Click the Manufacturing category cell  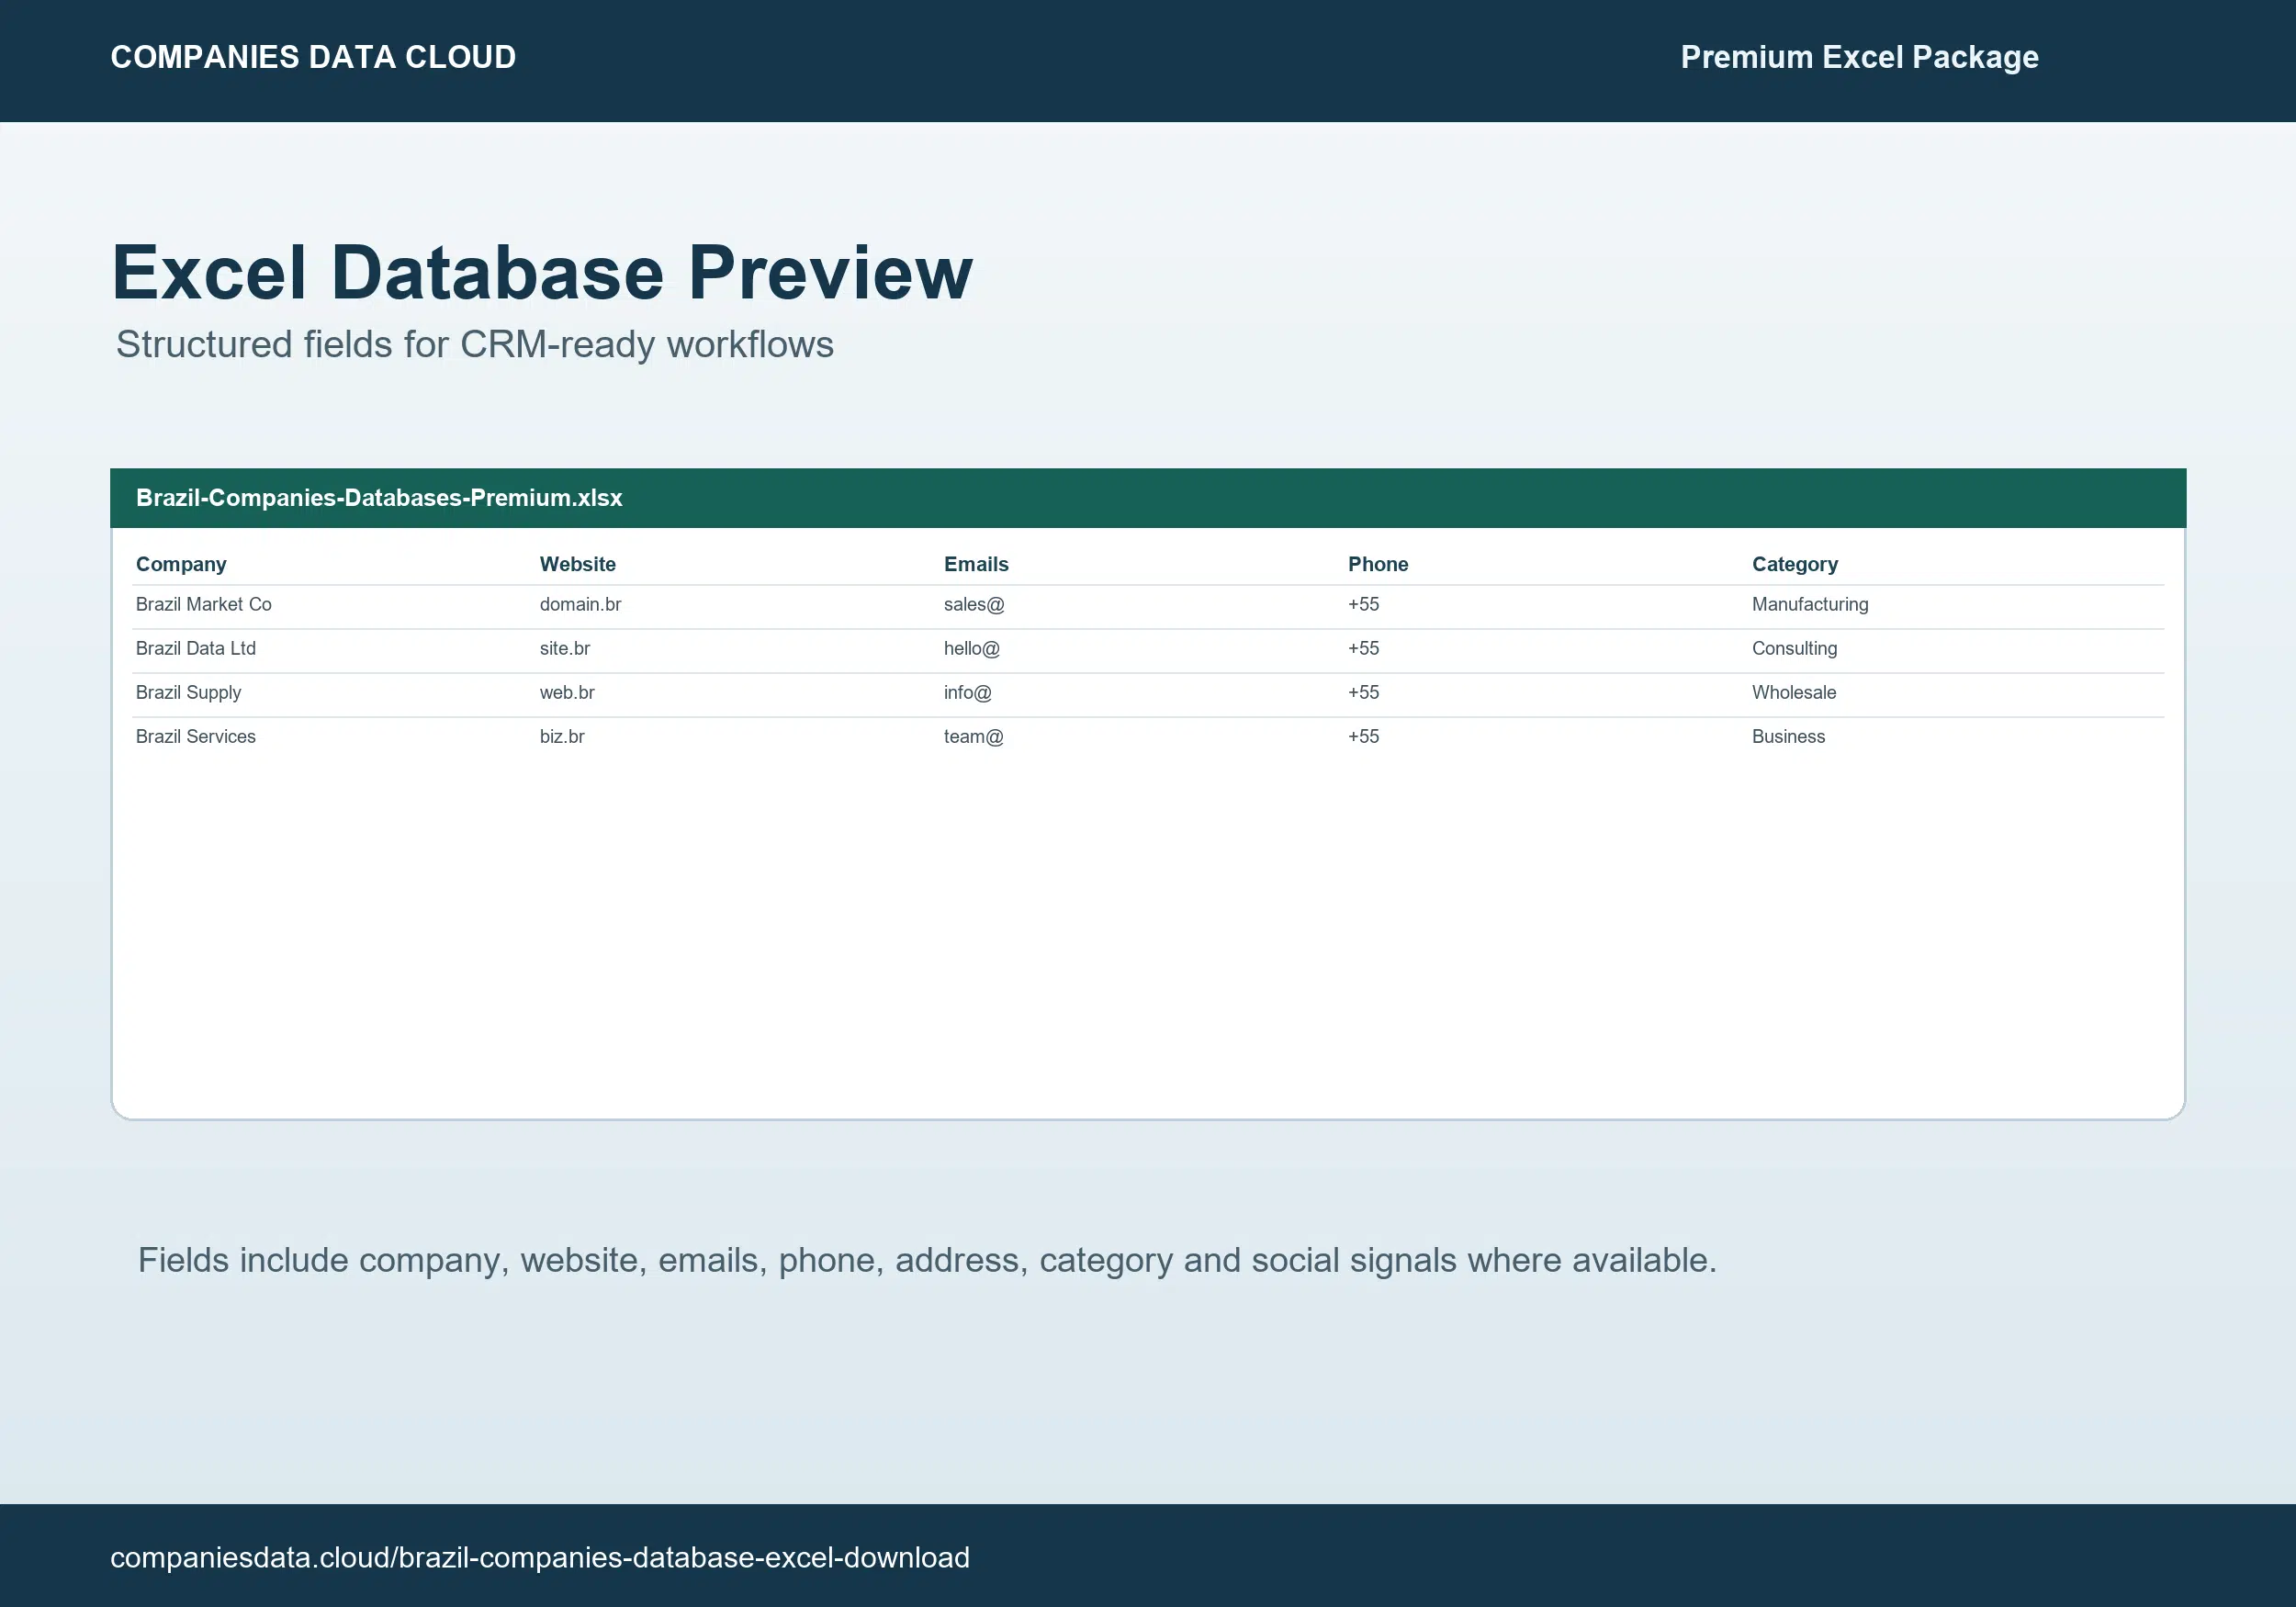(1810, 604)
